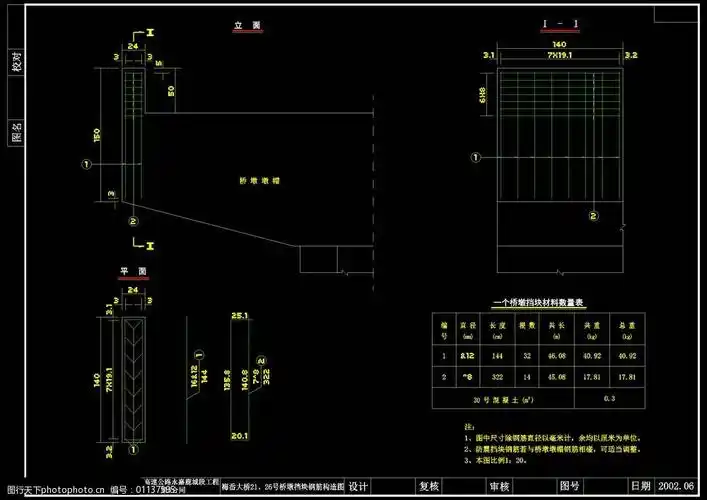
Task: Select the 立面 elevation view title
Action: [248, 26]
